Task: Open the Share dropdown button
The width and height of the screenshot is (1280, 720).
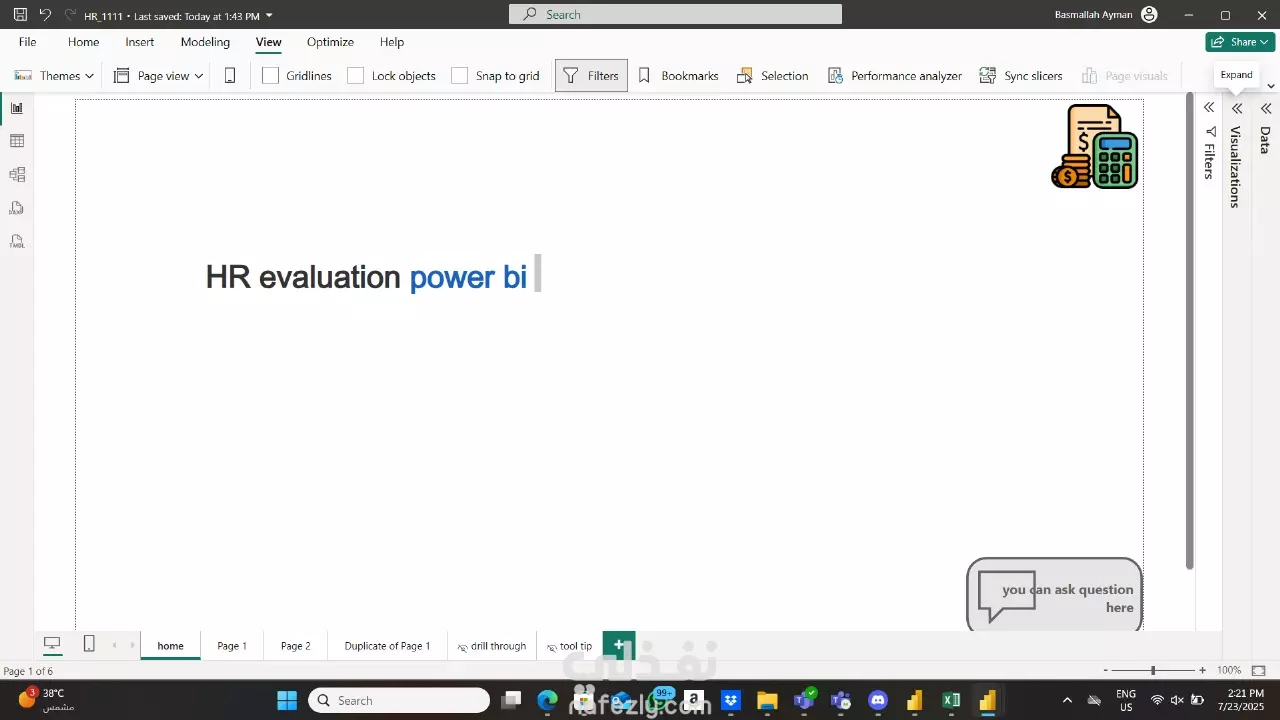Action: click(1240, 42)
